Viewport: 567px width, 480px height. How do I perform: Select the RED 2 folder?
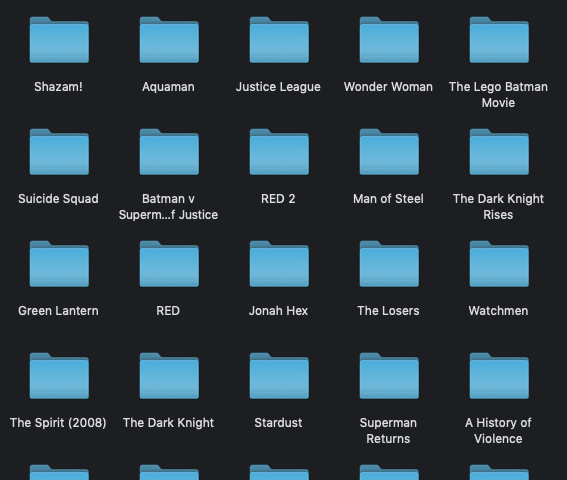tap(279, 152)
